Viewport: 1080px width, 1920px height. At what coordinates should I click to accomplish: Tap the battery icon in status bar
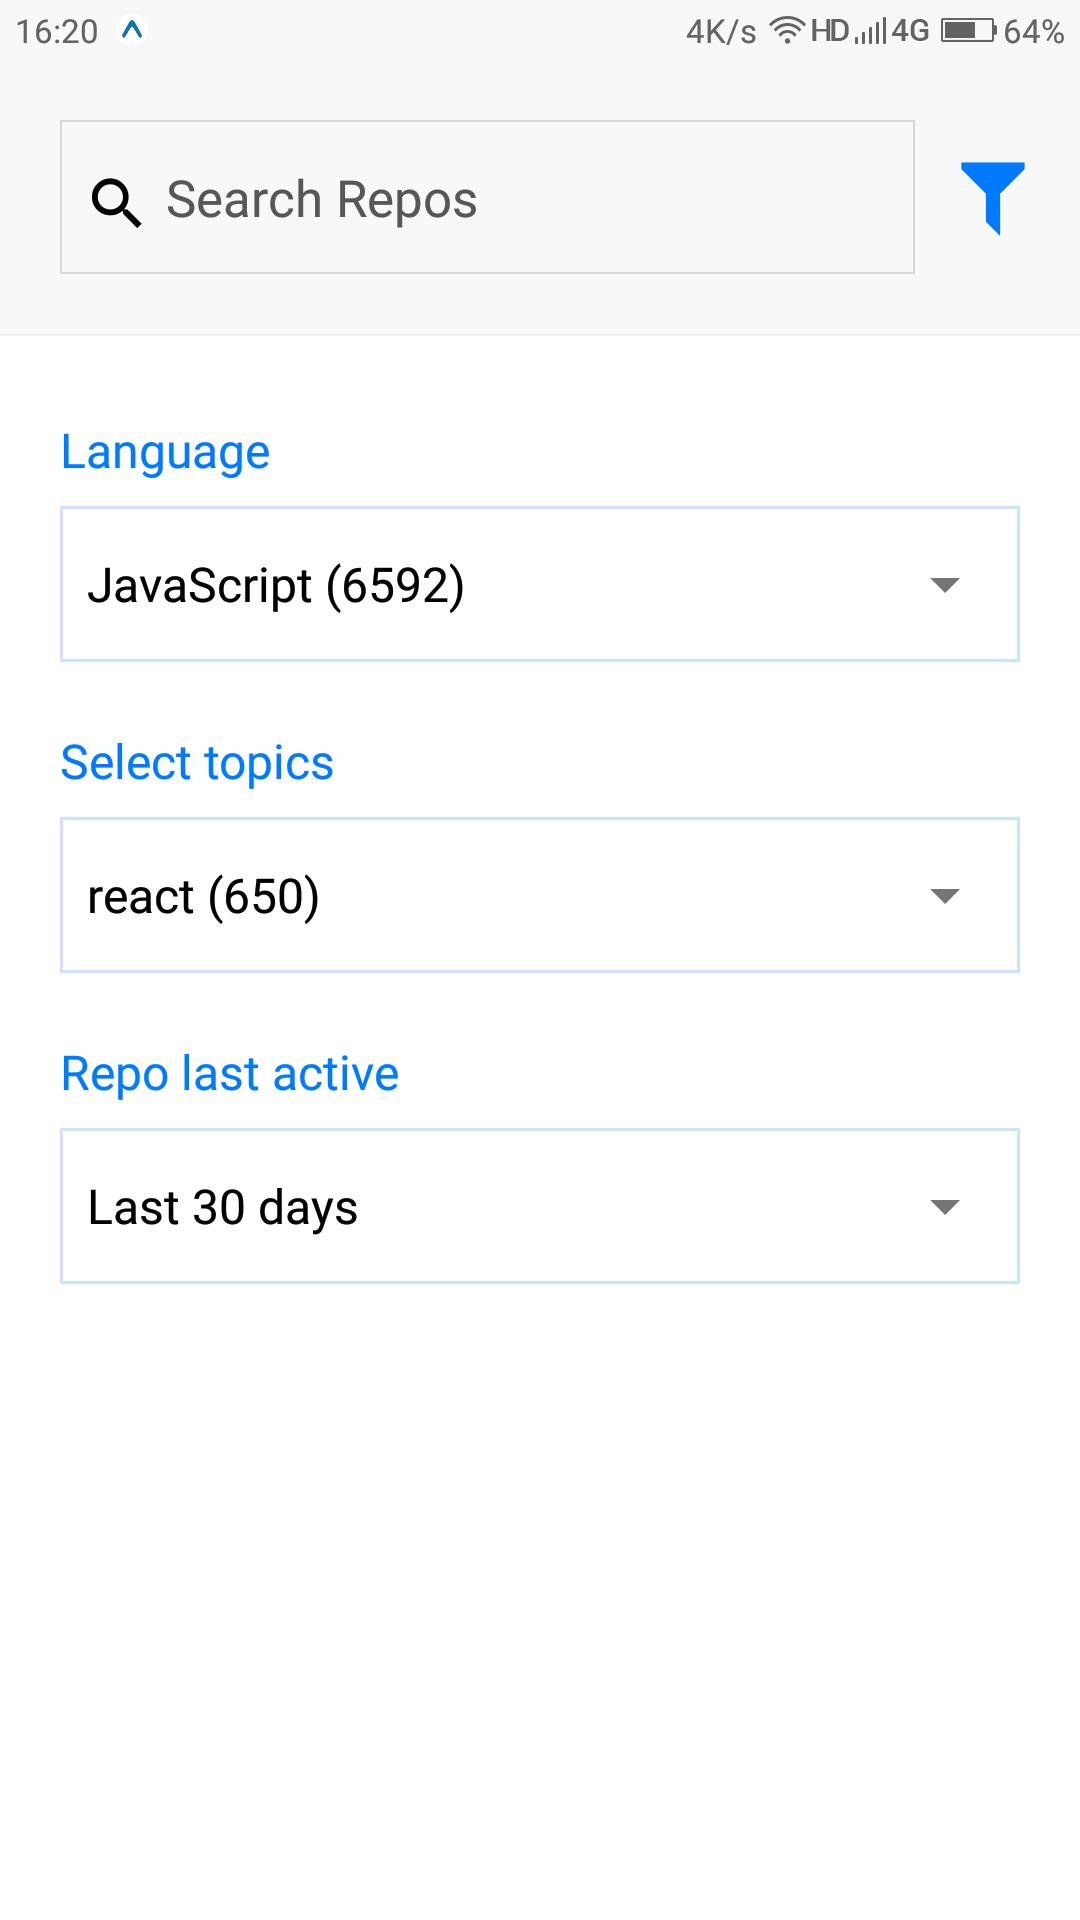[968, 31]
